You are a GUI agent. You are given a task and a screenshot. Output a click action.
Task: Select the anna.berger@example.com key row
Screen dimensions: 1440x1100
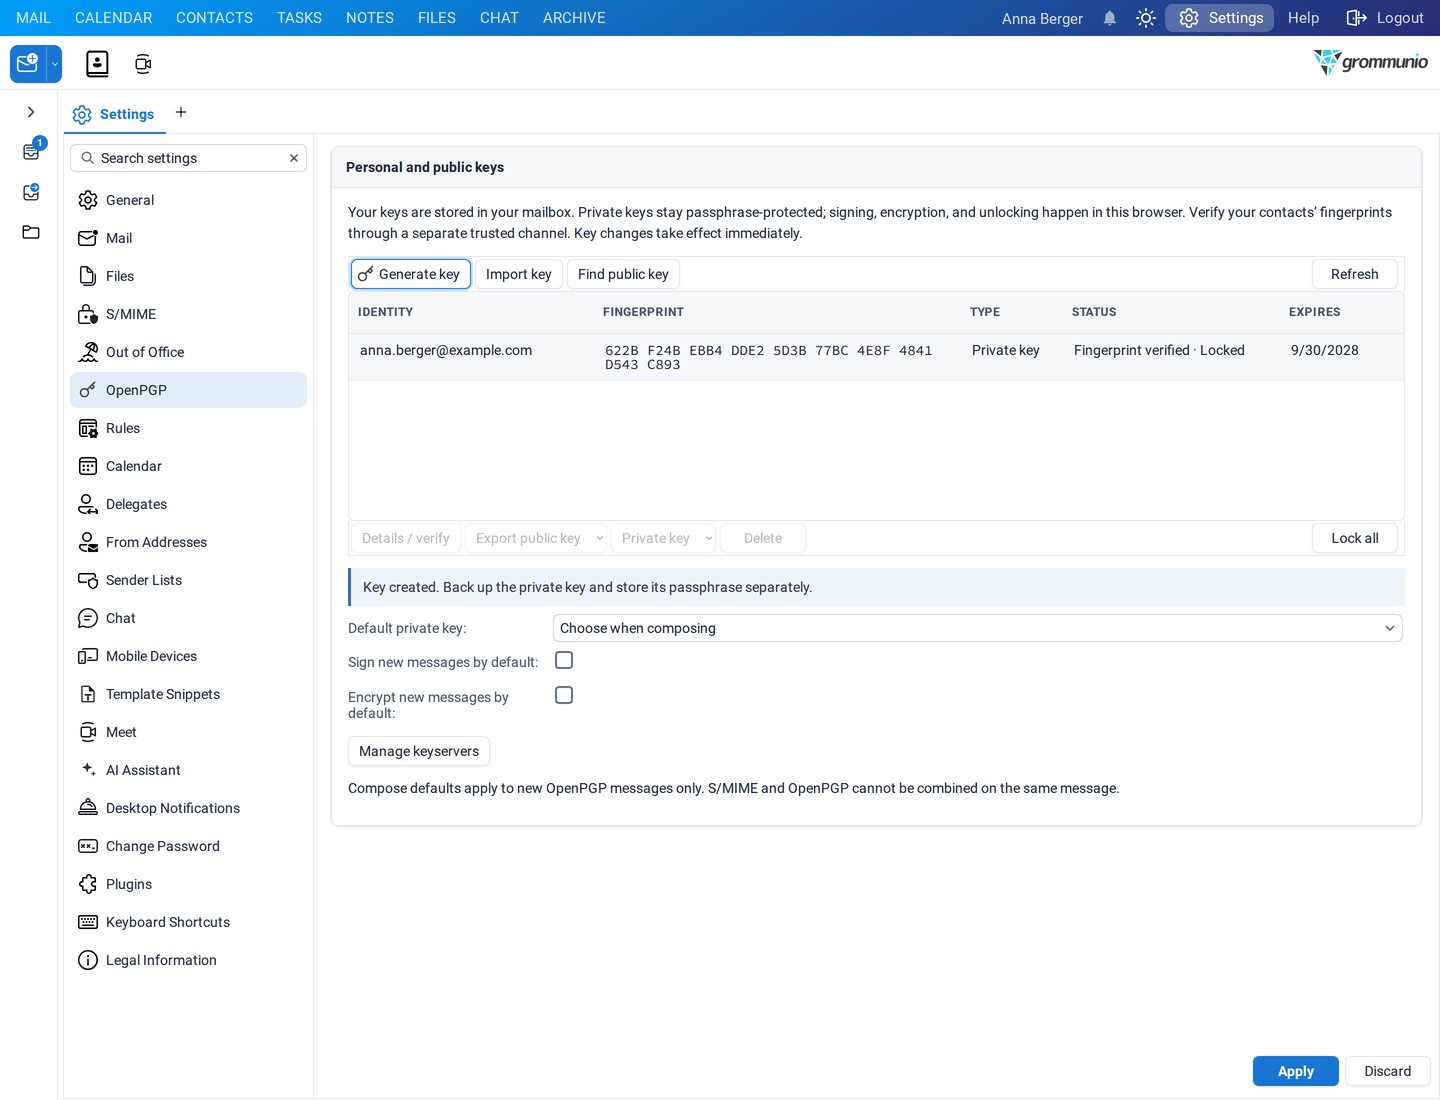876,357
